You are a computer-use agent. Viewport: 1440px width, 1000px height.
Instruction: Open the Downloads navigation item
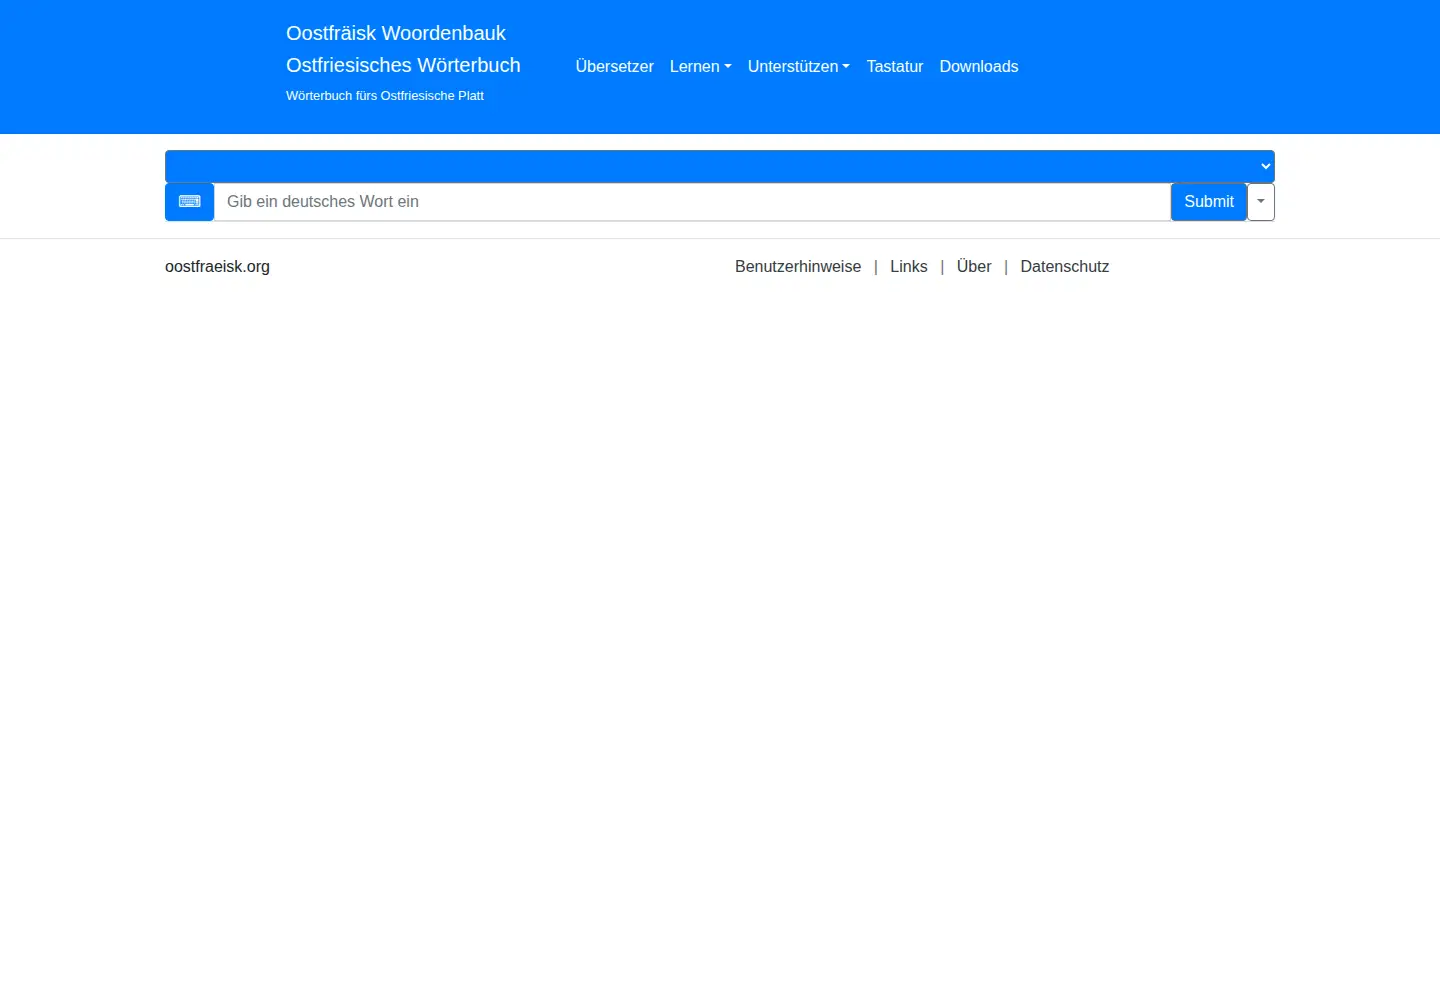pyautogui.click(x=979, y=67)
